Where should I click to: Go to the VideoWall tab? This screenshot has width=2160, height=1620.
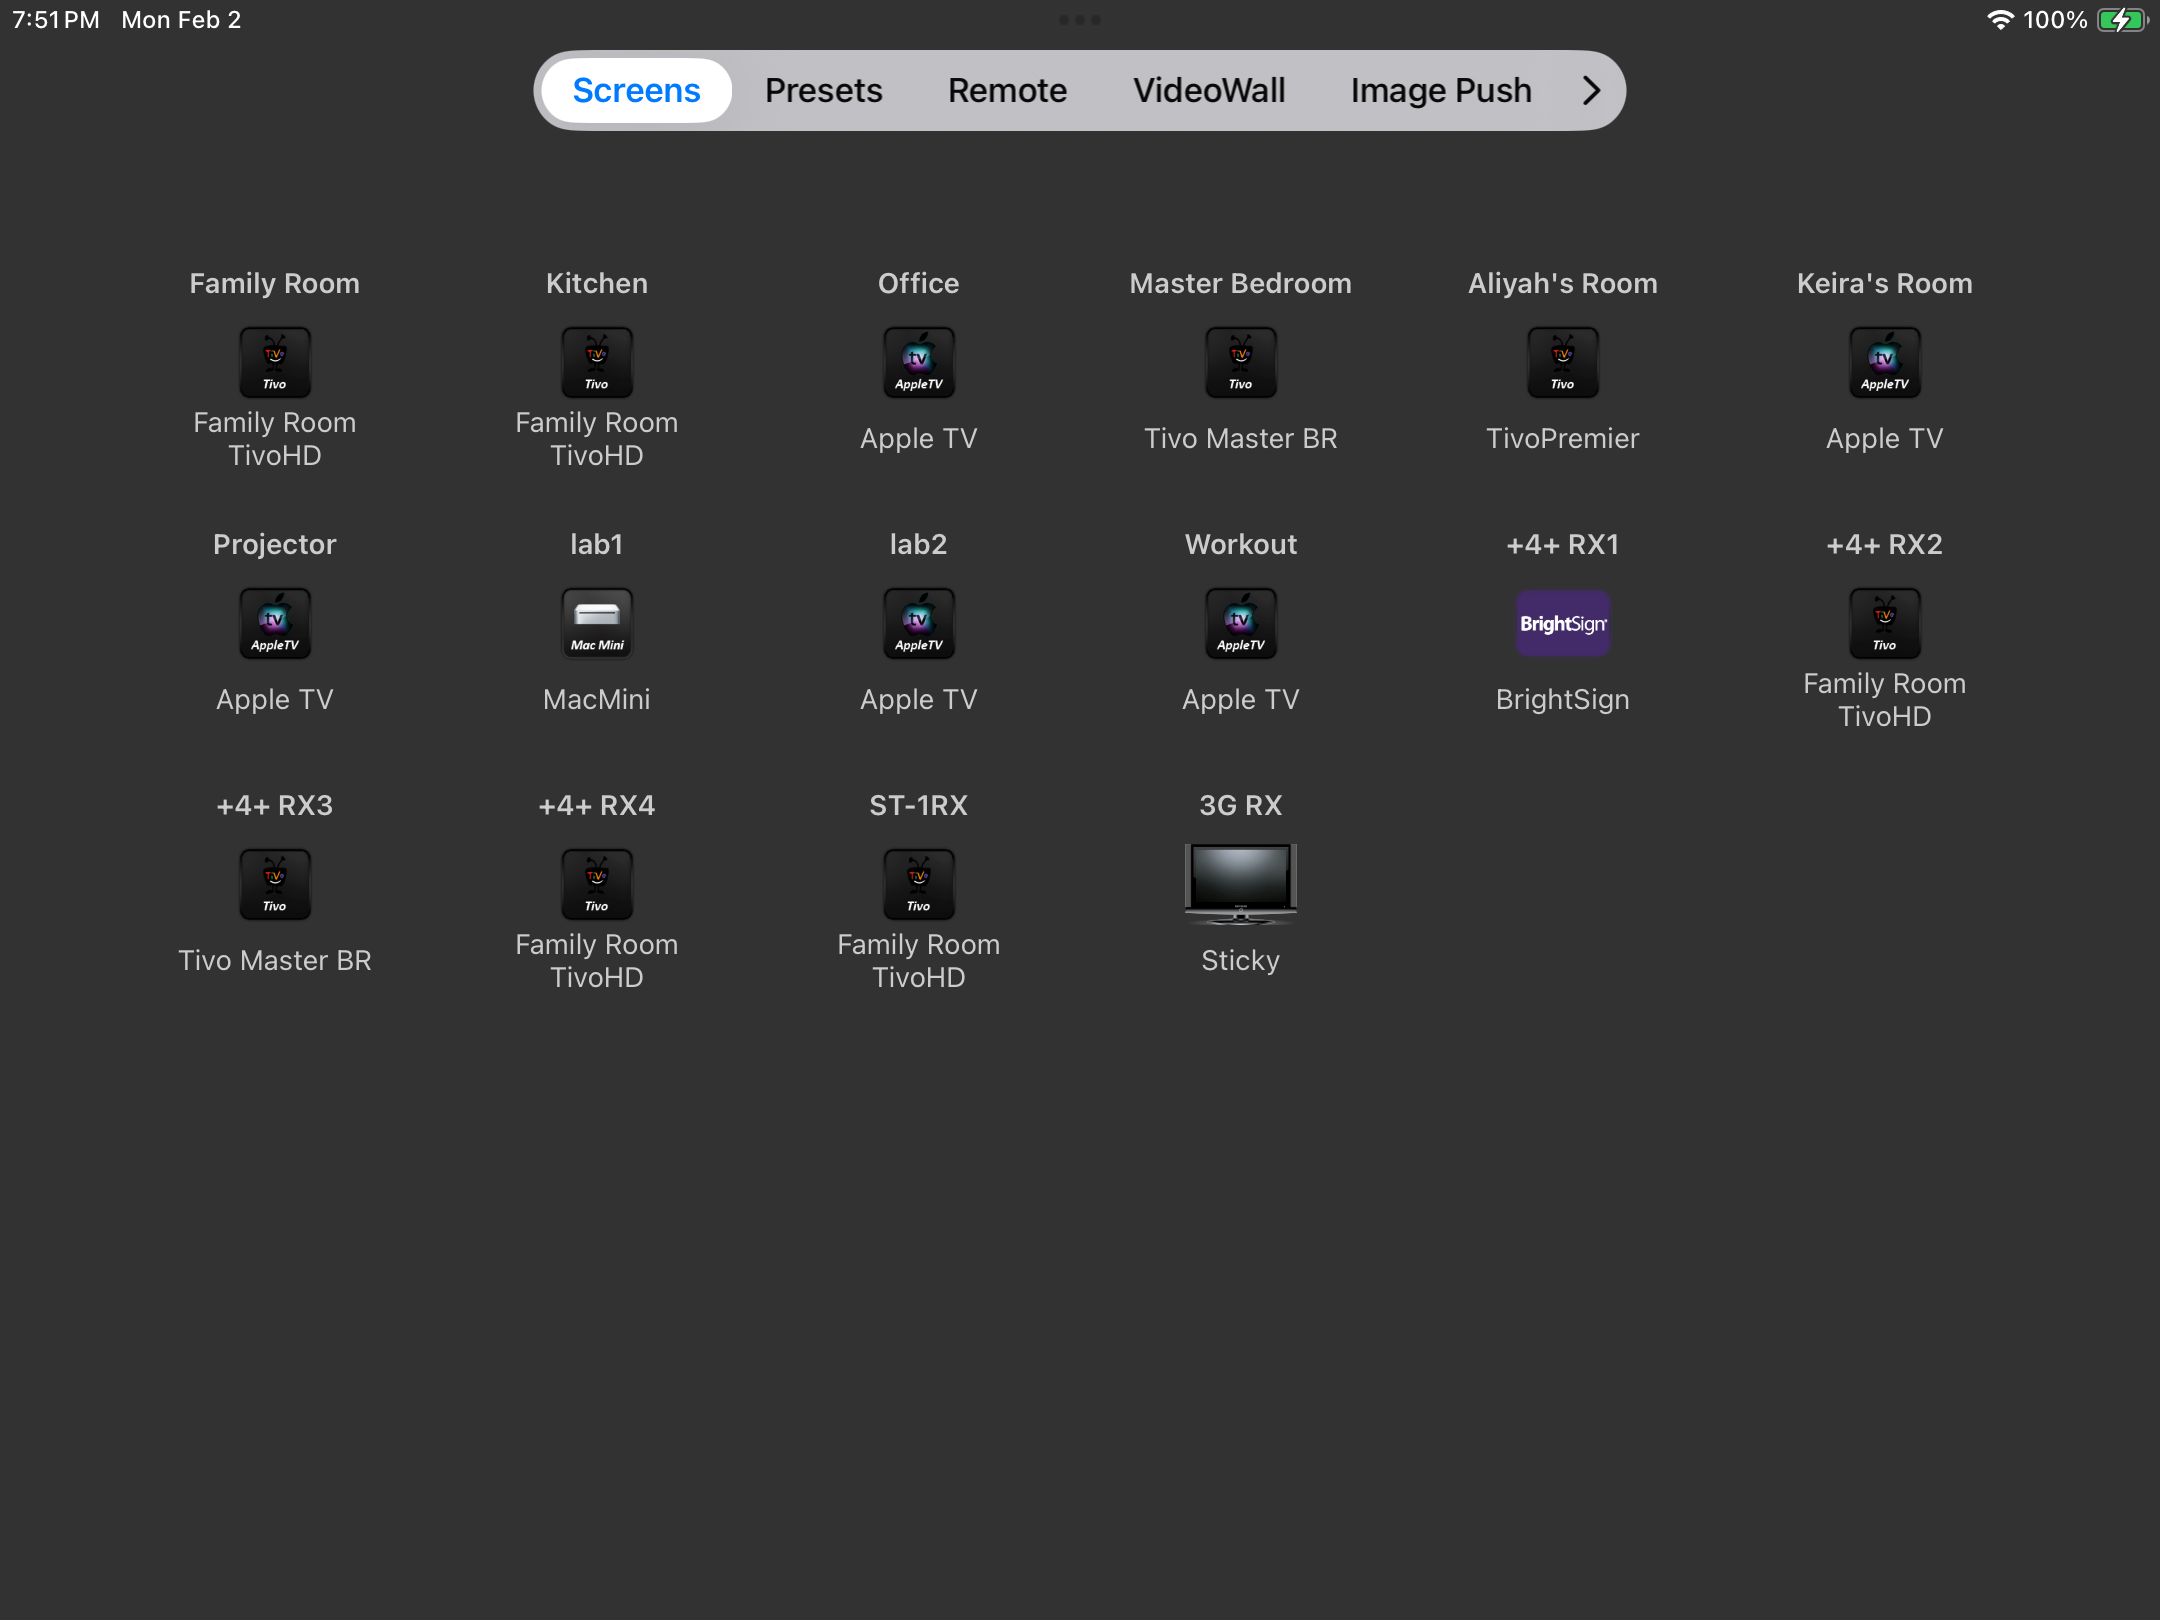pyautogui.click(x=1208, y=91)
